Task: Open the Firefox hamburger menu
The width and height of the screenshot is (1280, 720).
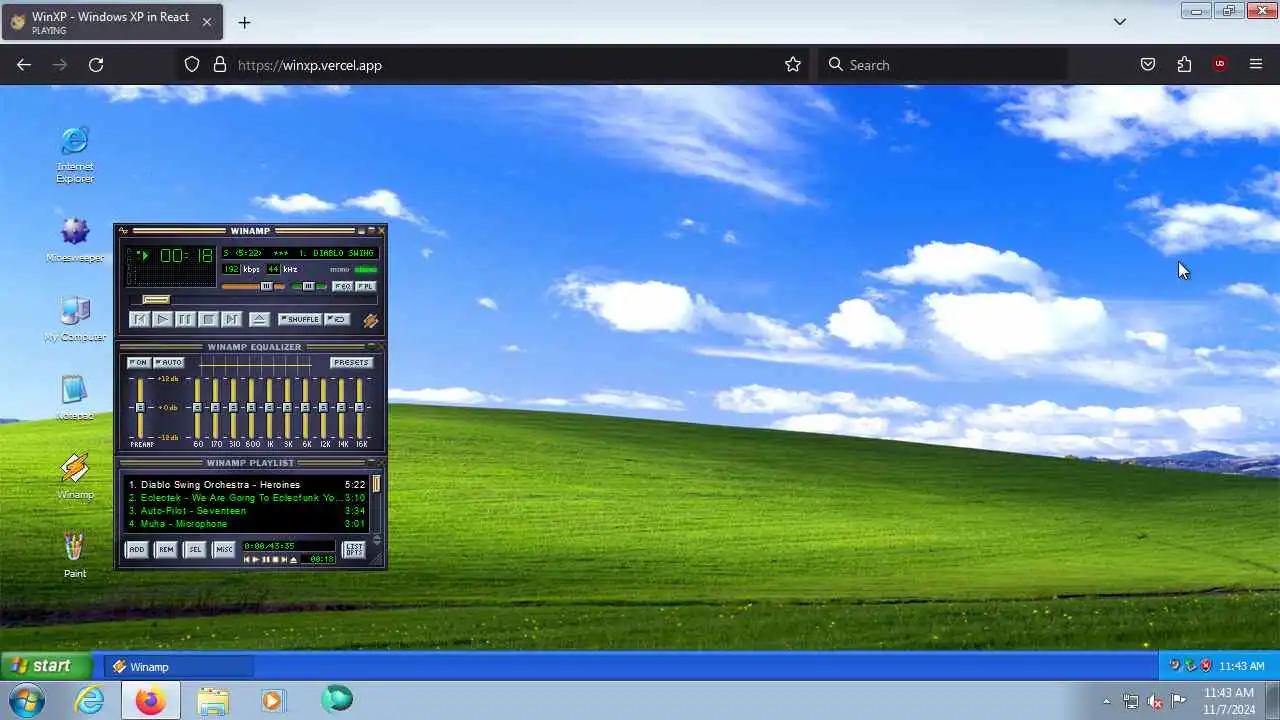Action: pyautogui.click(x=1256, y=65)
